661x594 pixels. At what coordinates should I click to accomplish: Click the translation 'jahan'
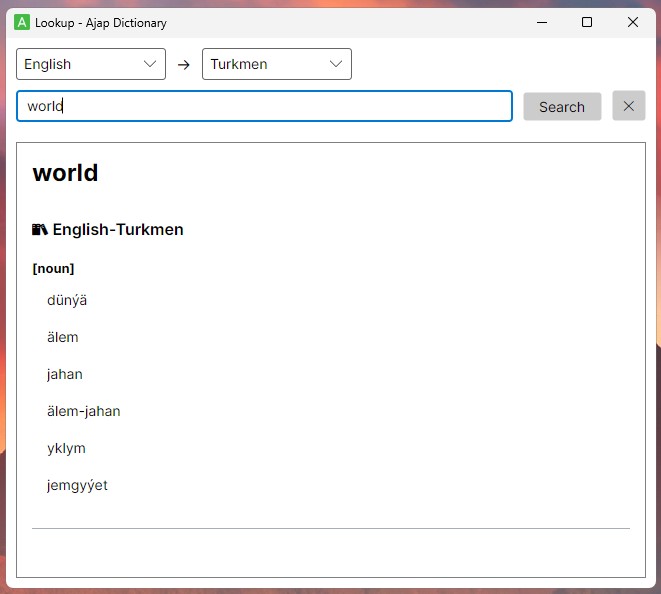64,374
